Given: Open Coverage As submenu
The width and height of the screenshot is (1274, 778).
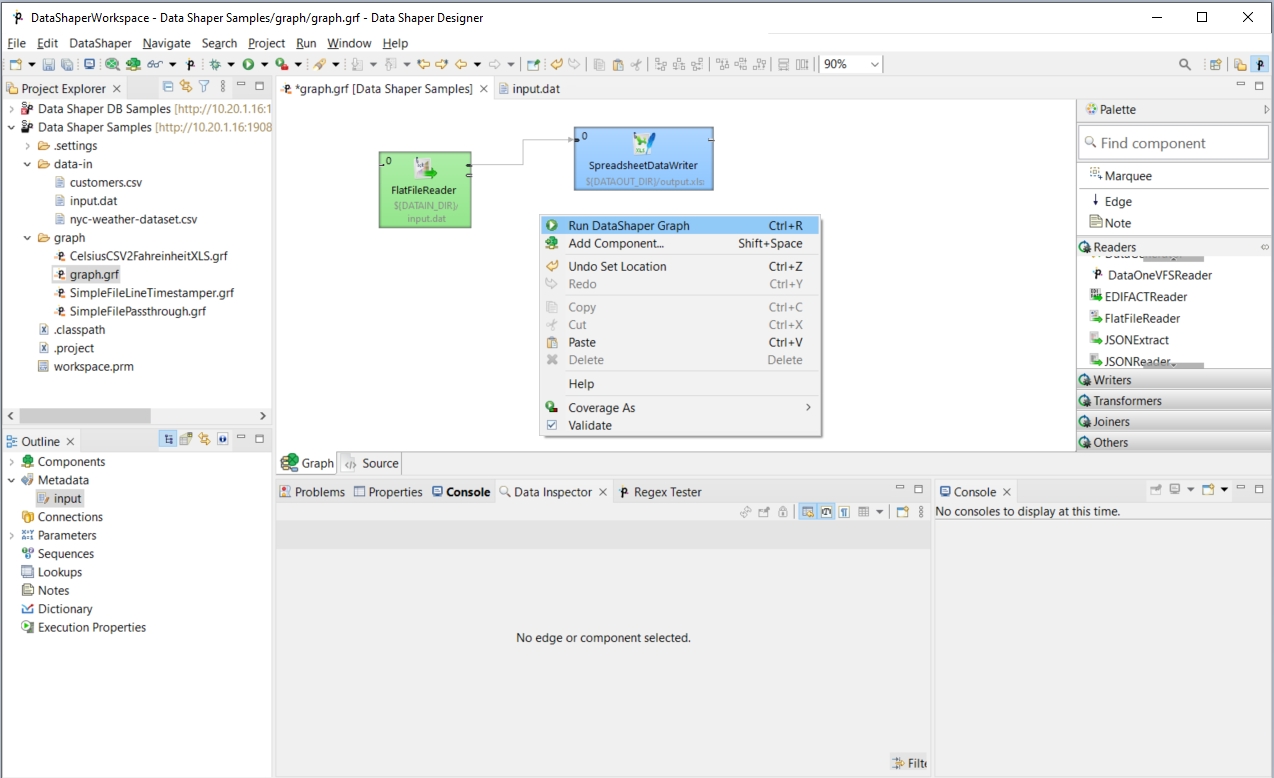Looking at the screenshot, I should coord(679,408).
